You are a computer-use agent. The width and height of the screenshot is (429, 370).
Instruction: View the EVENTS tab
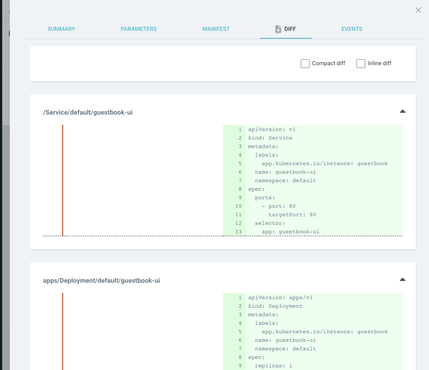[352, 29]
